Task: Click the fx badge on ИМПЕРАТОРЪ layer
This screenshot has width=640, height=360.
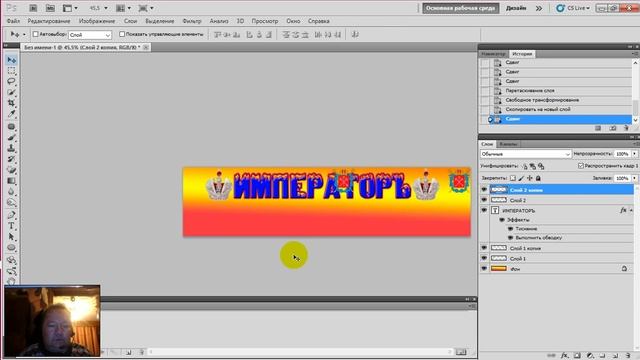Action: 623,210
